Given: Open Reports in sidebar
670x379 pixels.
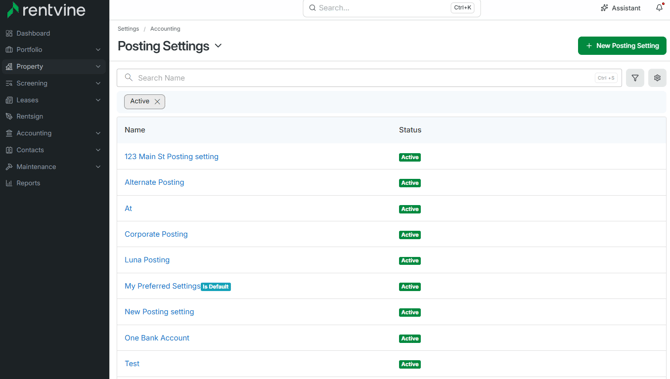Looking at the screenshot, I should (28, 183).
